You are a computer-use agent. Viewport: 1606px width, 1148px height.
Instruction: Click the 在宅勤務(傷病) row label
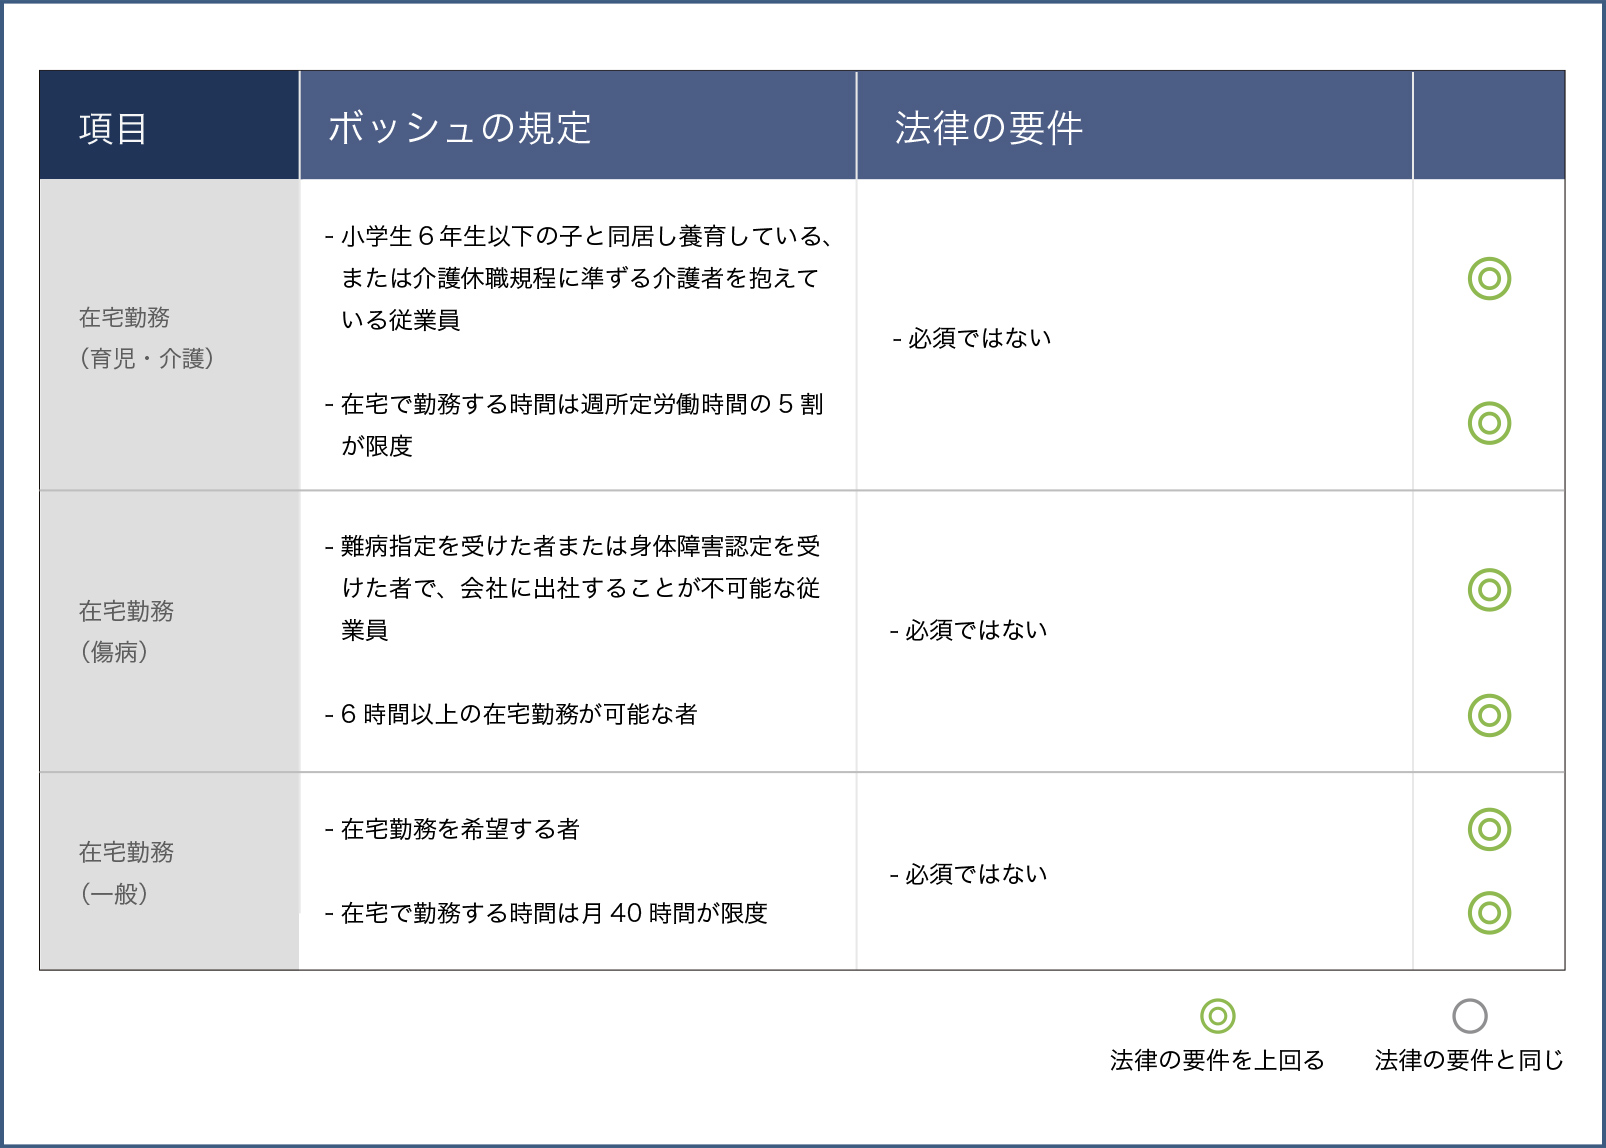[x=126, y=631]
